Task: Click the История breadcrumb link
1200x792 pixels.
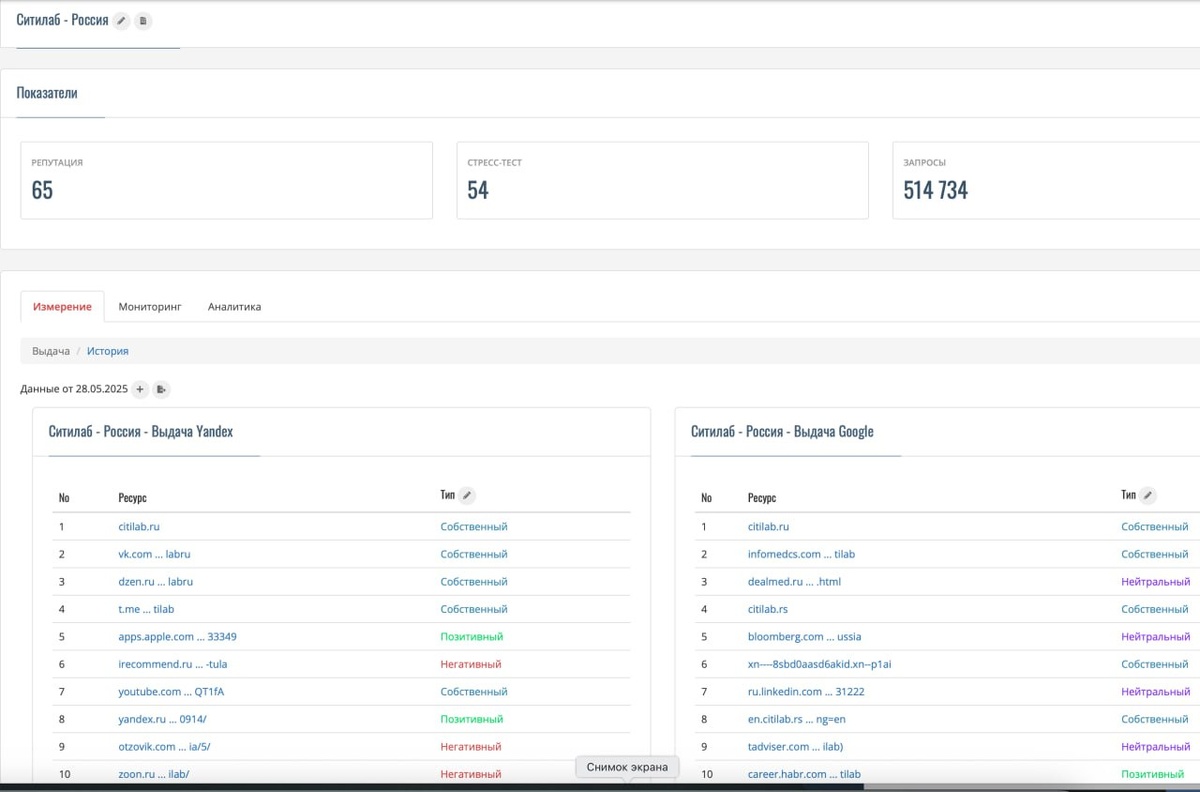Action: pos(107,351)
